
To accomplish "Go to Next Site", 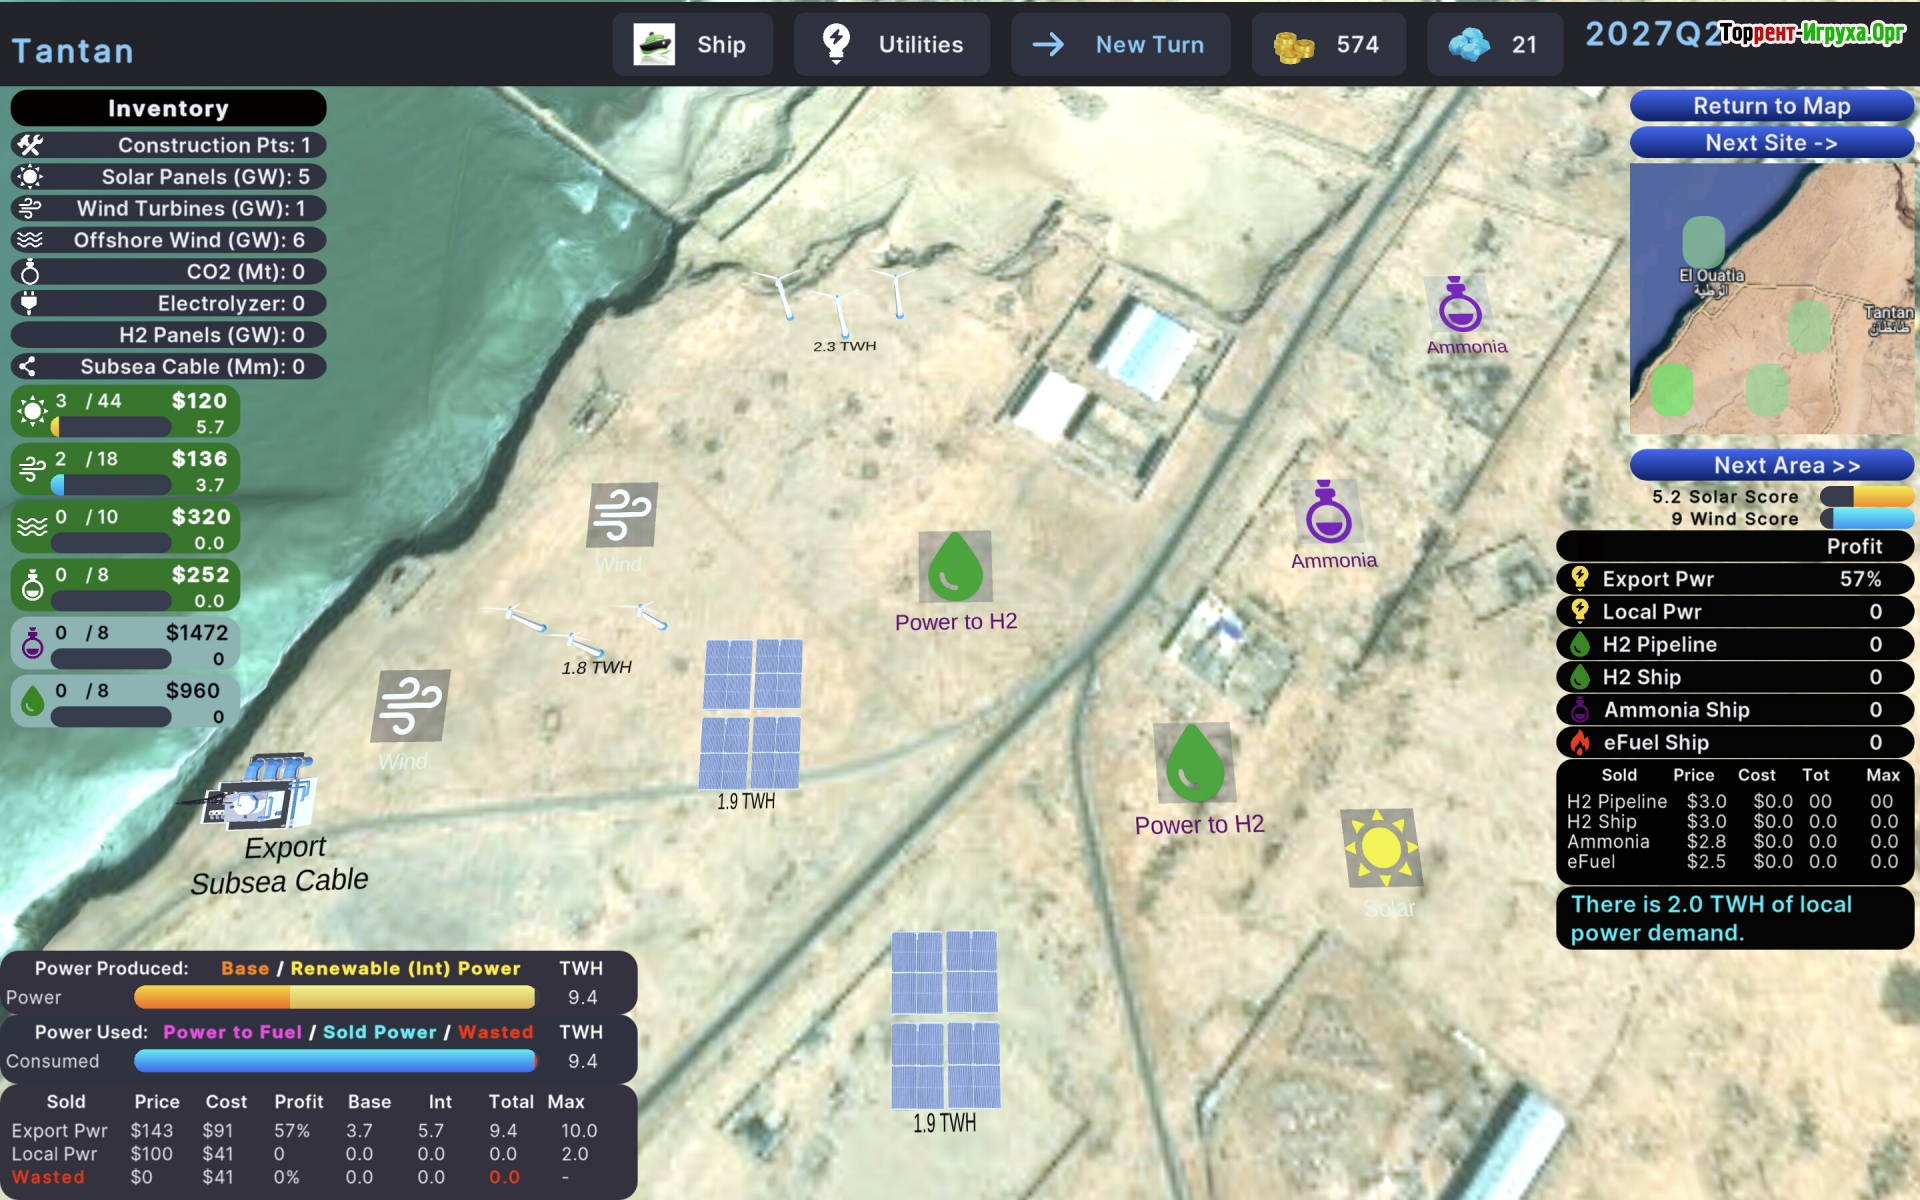I will click(x=1771, y=143).
